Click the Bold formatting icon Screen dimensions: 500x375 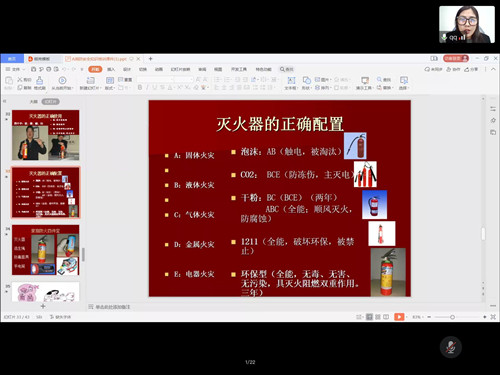[x=140, y=87]
